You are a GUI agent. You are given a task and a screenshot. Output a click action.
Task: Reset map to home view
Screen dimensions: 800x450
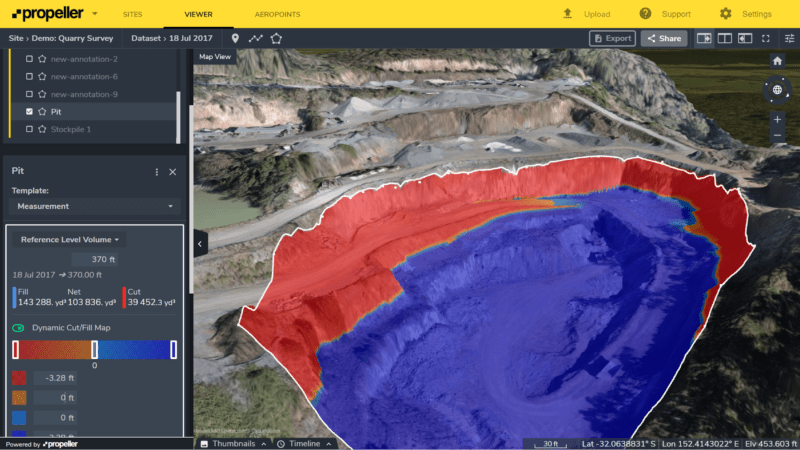[777, 61]
